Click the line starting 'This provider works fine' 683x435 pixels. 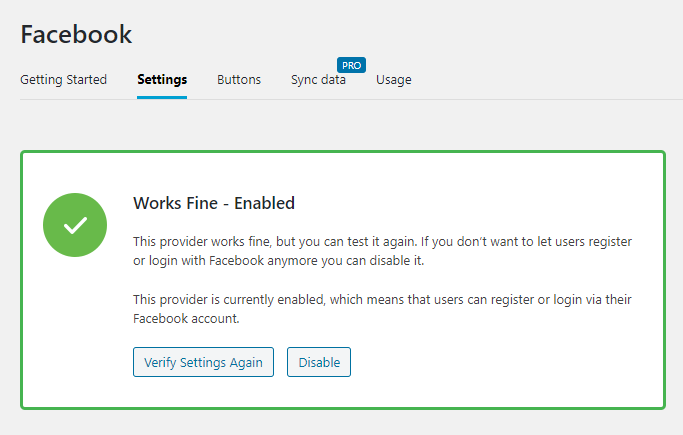[383, 242]
